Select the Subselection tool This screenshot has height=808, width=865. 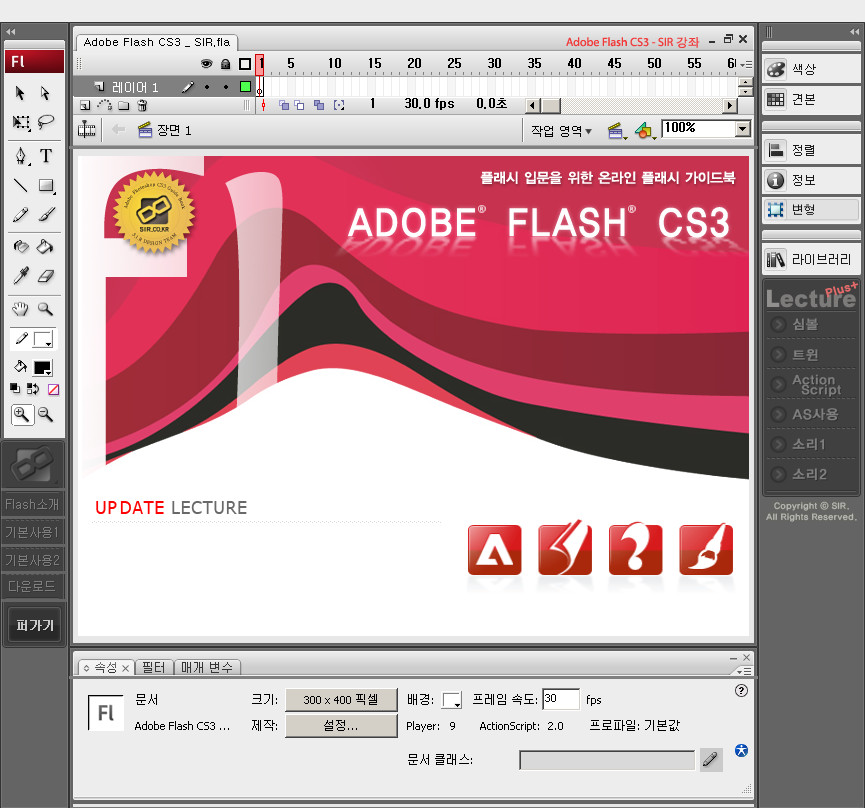click(45, 93)
